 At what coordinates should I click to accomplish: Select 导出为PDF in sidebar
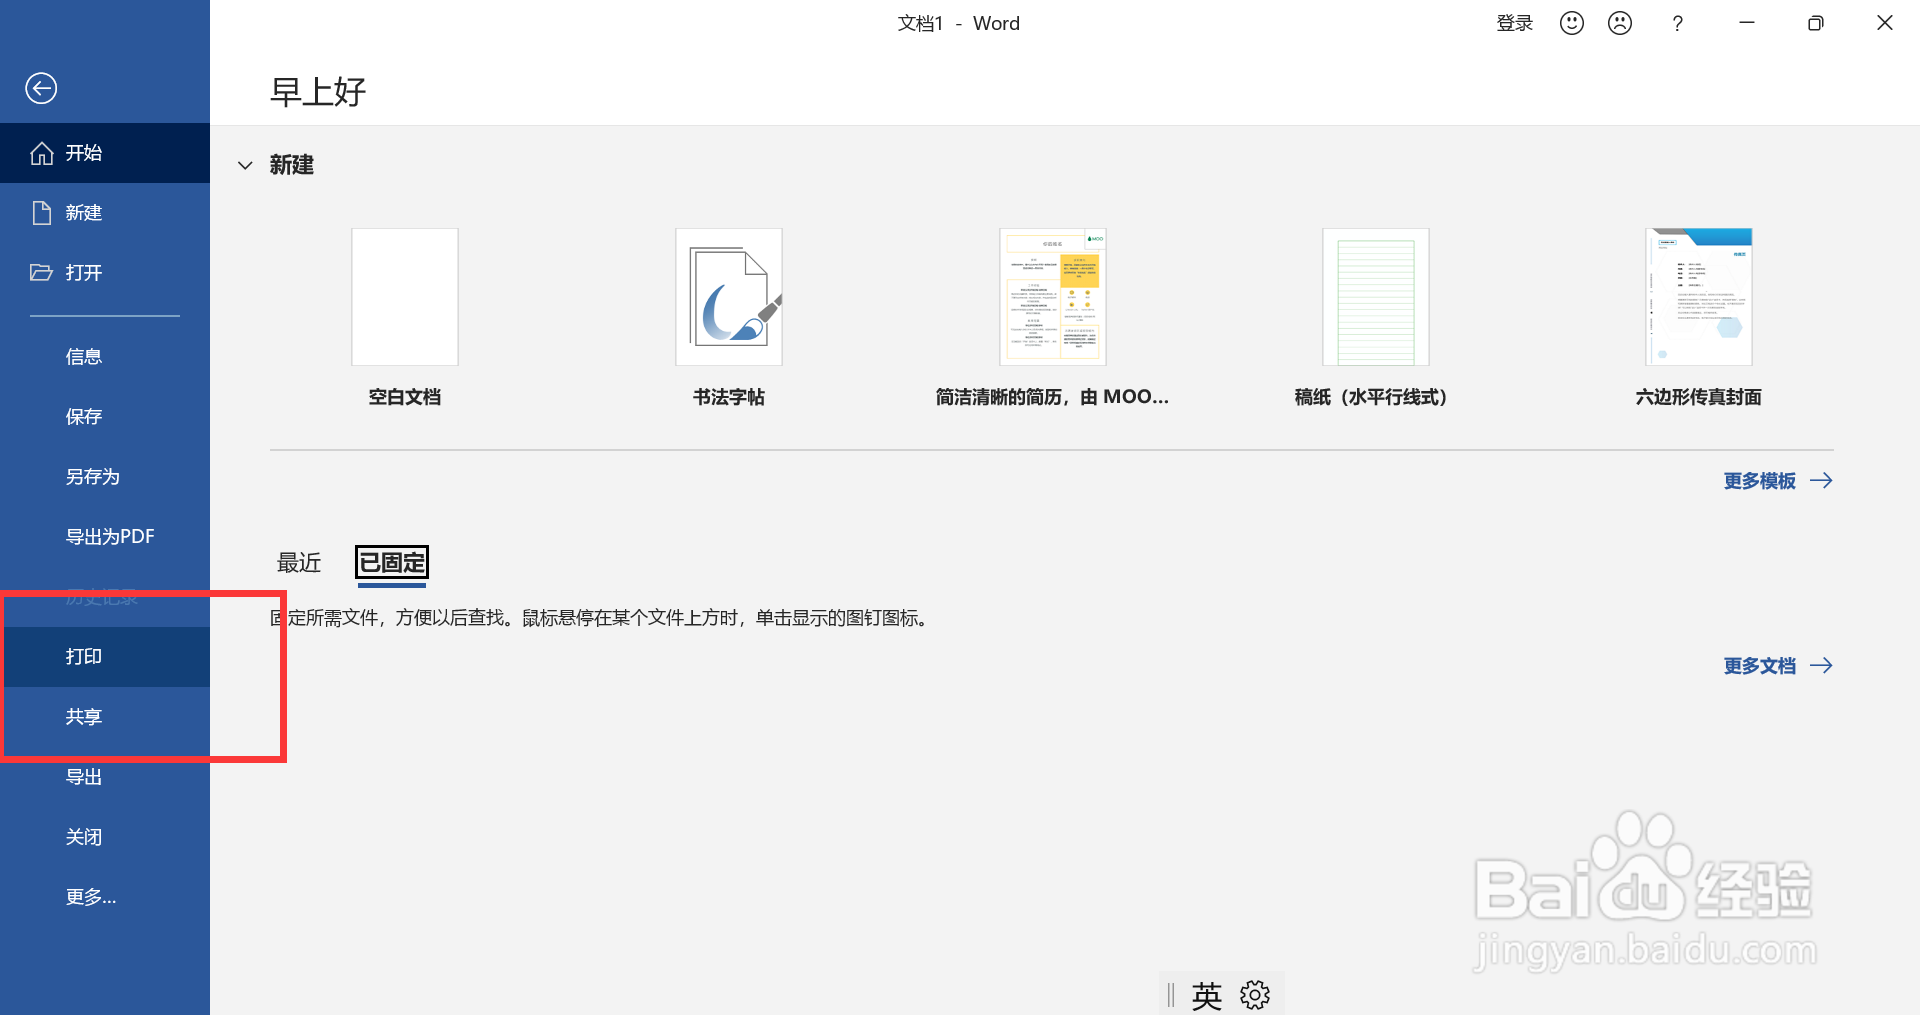(x=105, y=537)
